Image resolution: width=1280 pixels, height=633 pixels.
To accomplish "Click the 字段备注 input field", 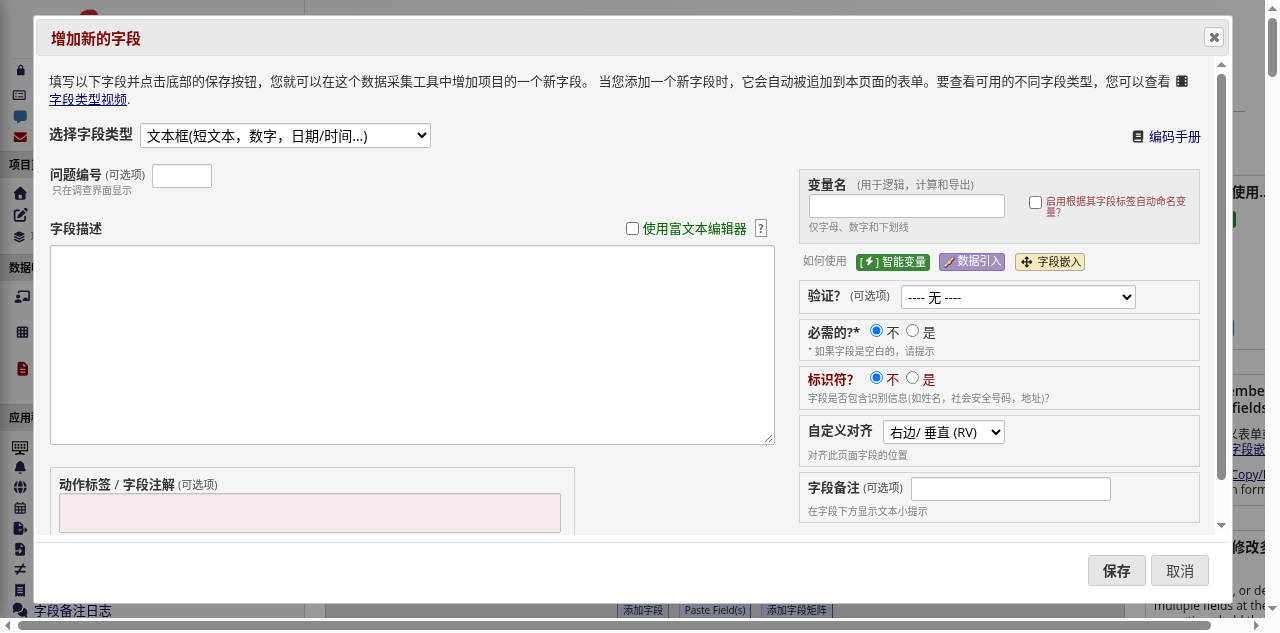I will tap(1011, 489).
